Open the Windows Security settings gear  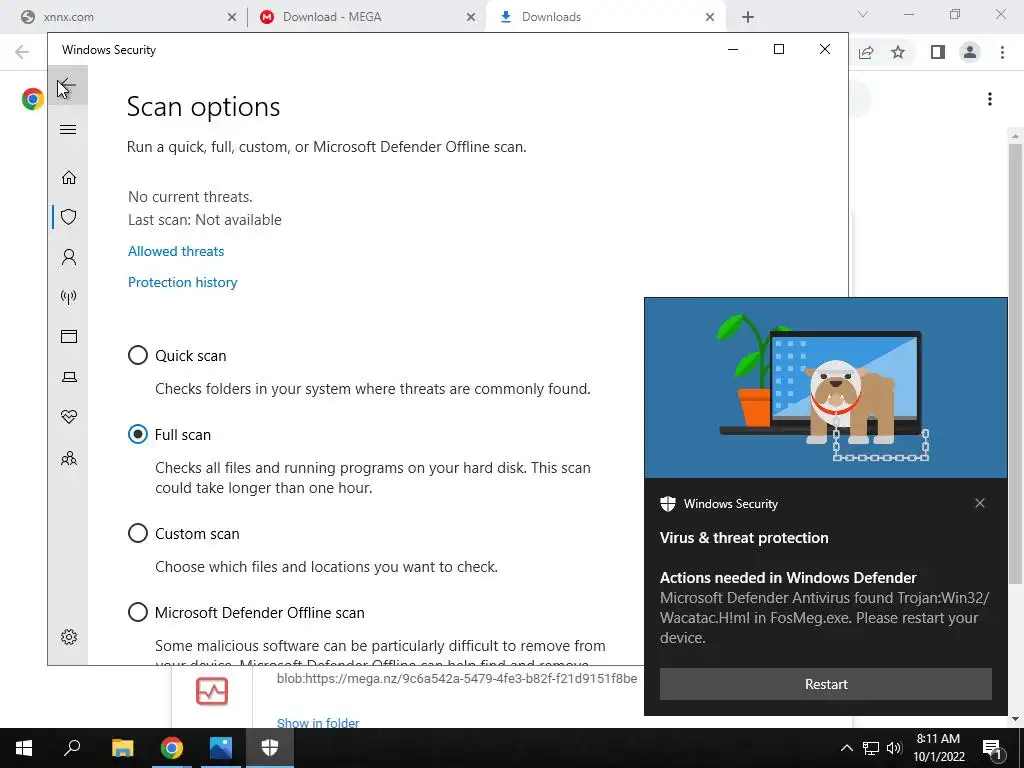tap(69, 637)
